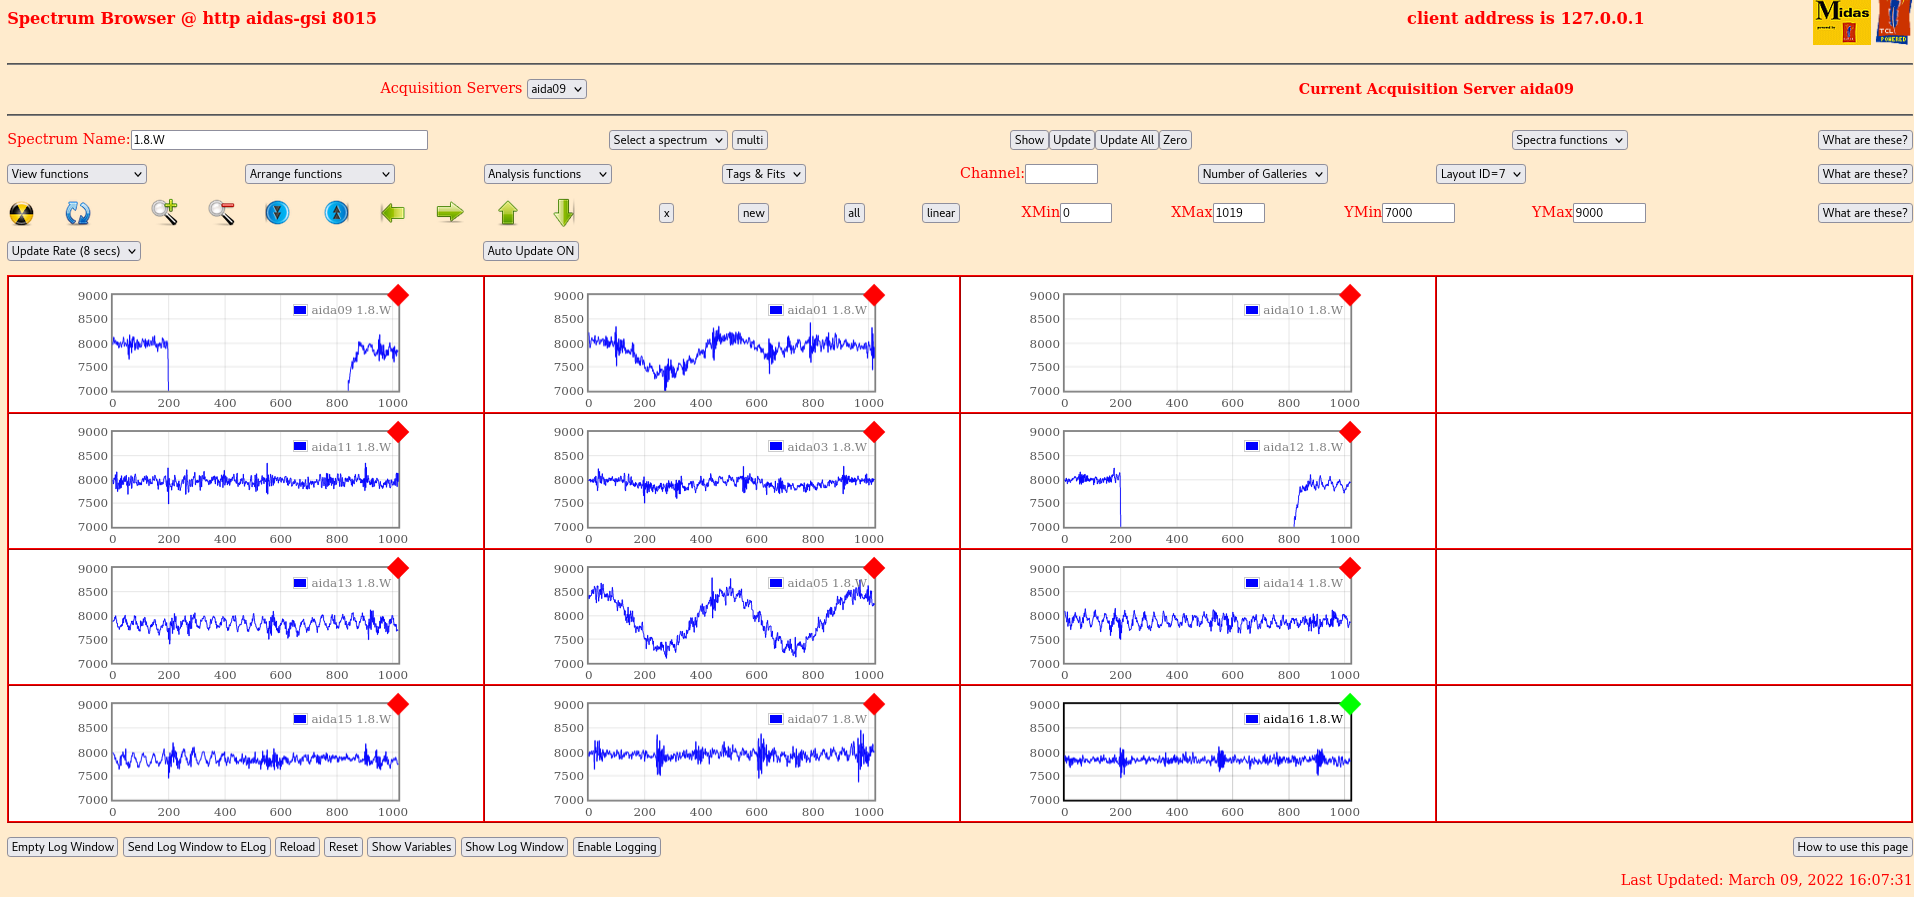Image resolution: width=1914 pixels, height=897 pixels.
Task: Open the View functions menu
Action: pos(77,174)
